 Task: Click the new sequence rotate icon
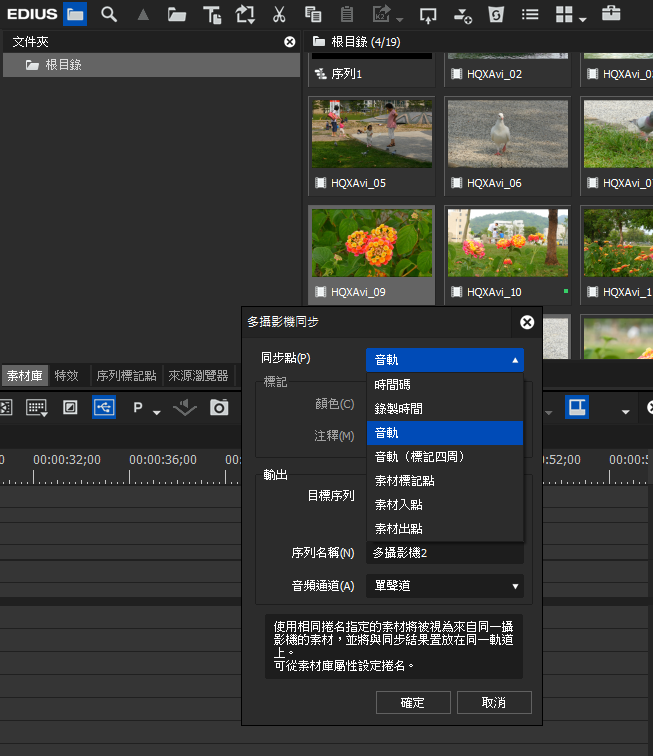click(245, 15)
